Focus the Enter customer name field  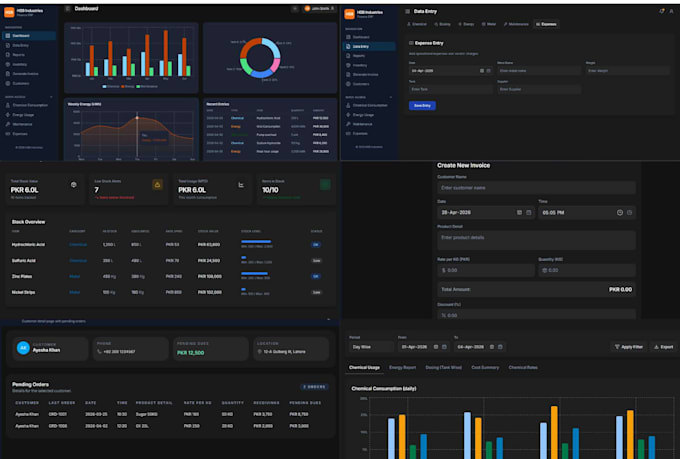[536, 188]
